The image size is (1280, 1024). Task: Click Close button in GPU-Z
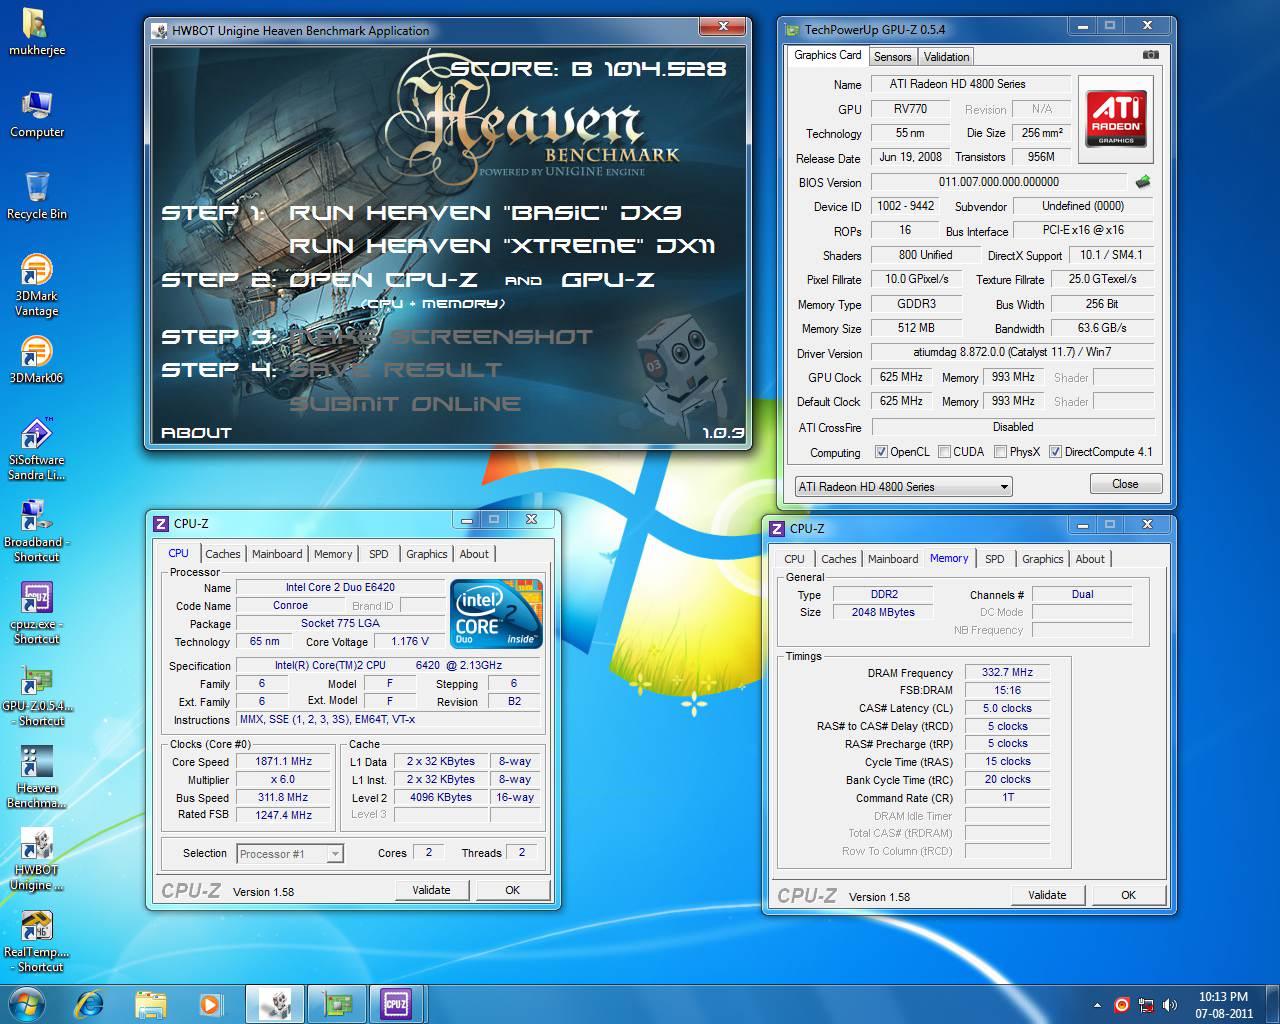(x=1125, y=484)
